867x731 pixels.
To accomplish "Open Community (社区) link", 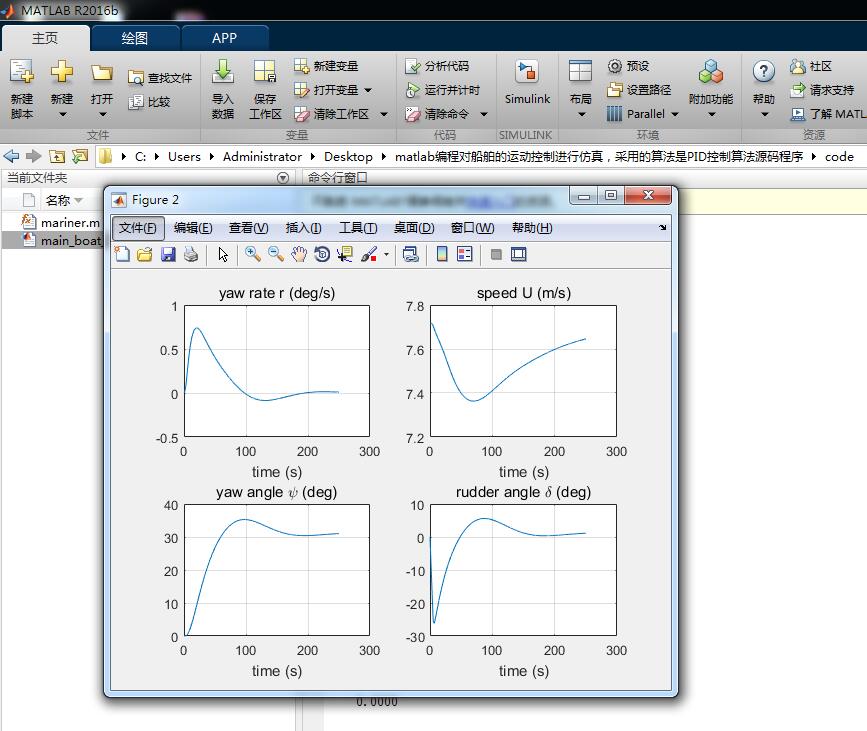I will pyautogui.click(x=811, y=66).
